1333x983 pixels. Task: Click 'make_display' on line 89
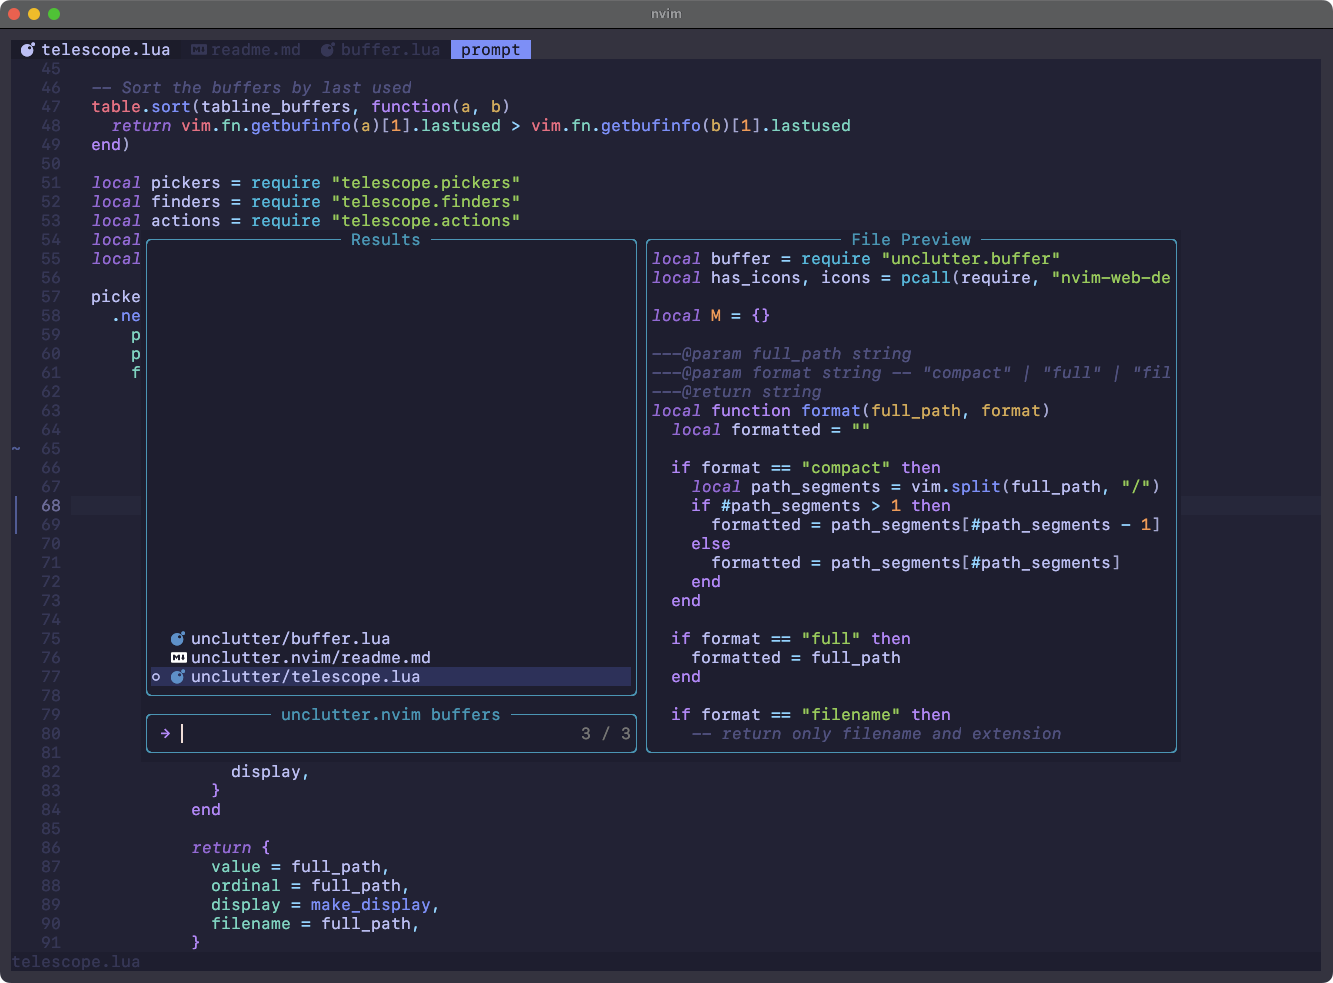(x=371, y=905)
